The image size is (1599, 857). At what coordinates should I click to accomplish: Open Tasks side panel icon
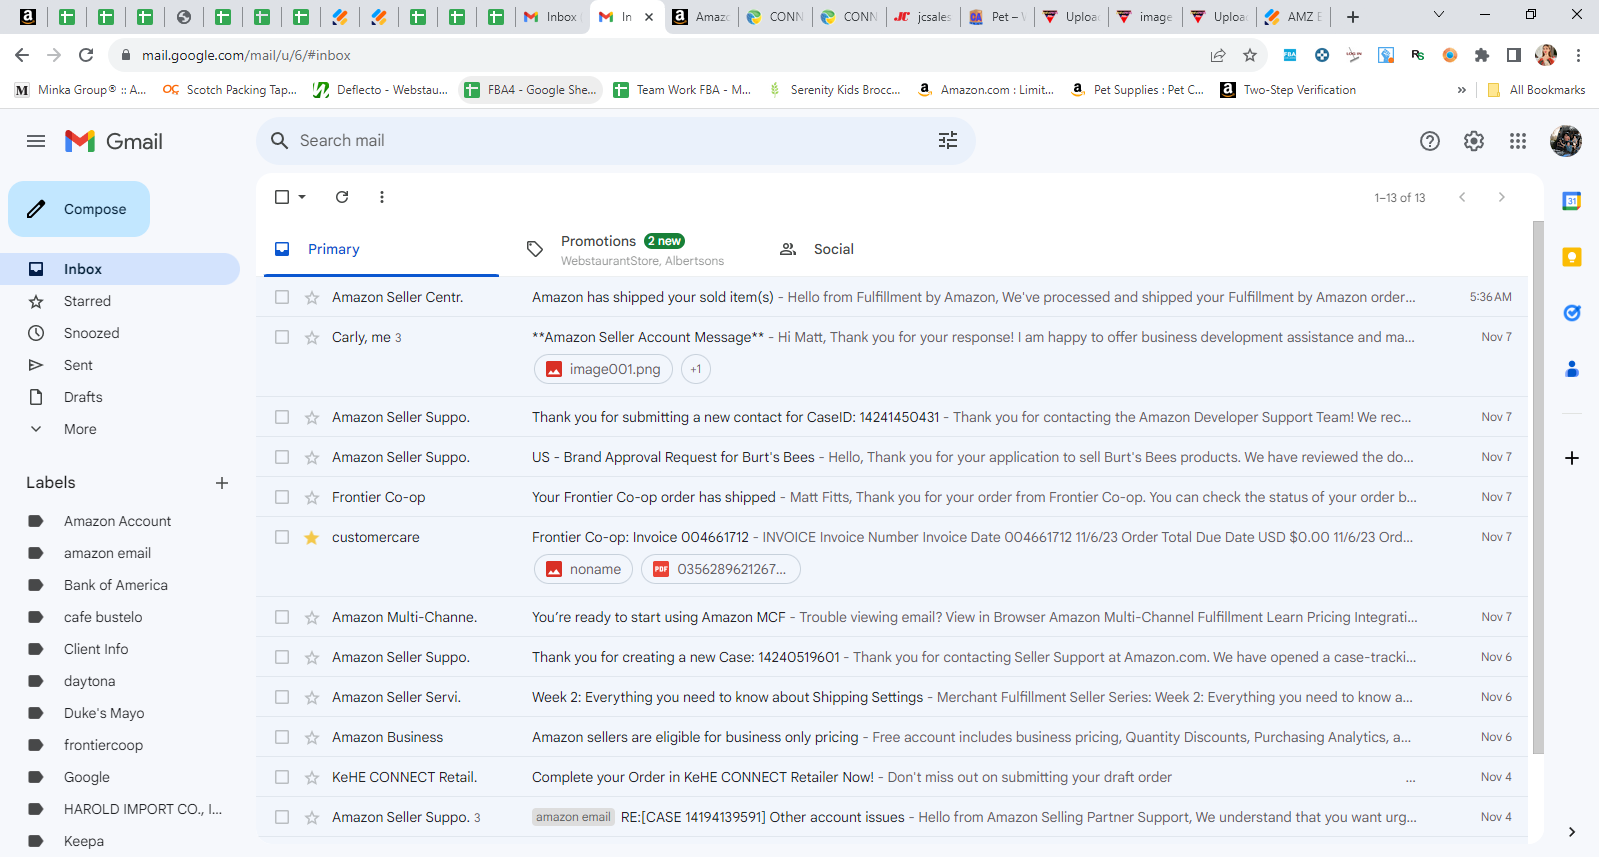(x=1572, y=313)
